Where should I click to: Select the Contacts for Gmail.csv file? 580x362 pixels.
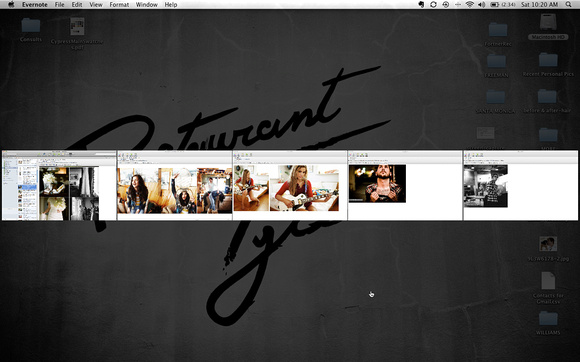click(x=548, y=288)
